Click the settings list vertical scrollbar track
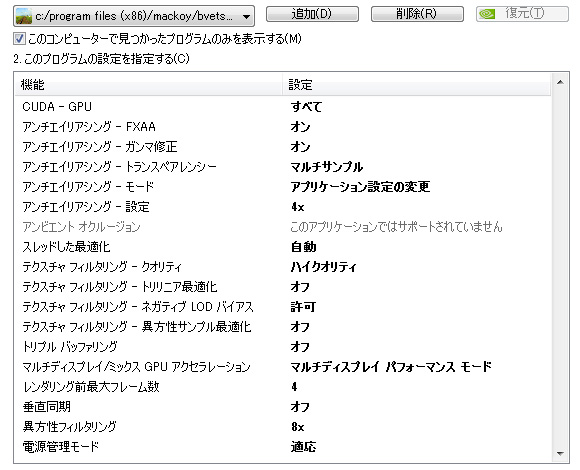 click(x=560, y=268)
